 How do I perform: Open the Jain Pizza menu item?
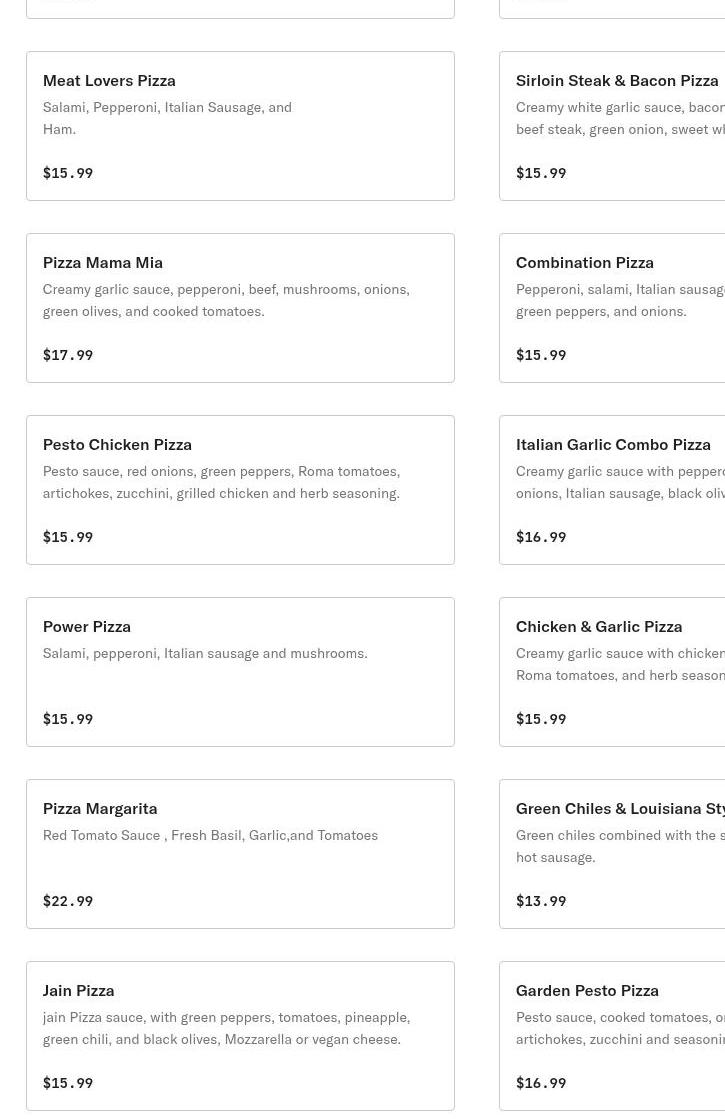[240, 1036]
